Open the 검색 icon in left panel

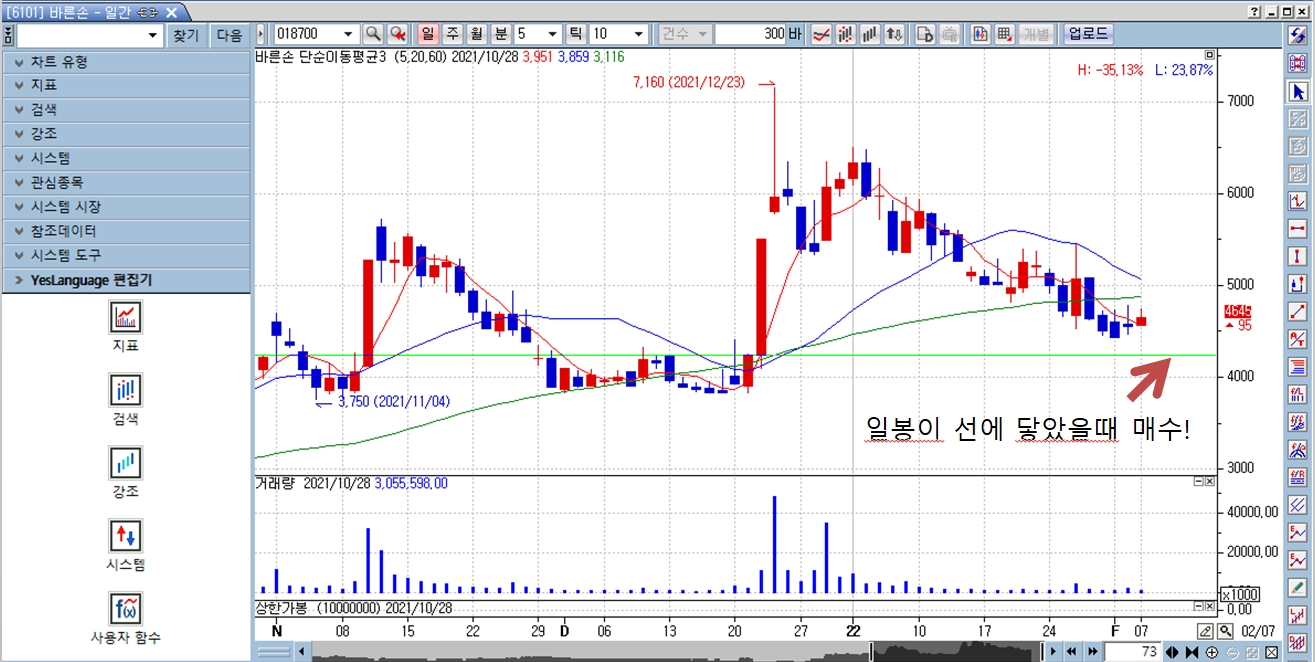tap(126, 390)
